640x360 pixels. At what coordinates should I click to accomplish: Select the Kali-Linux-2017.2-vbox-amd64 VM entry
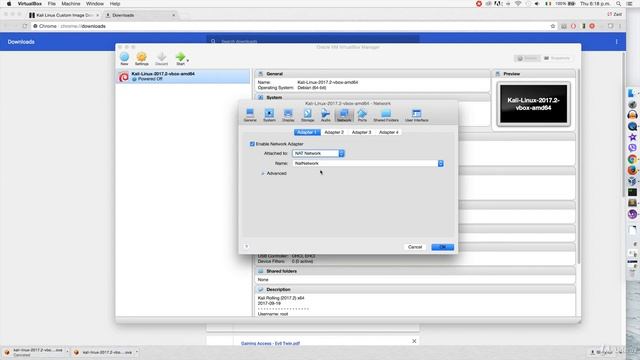(183, 76)
